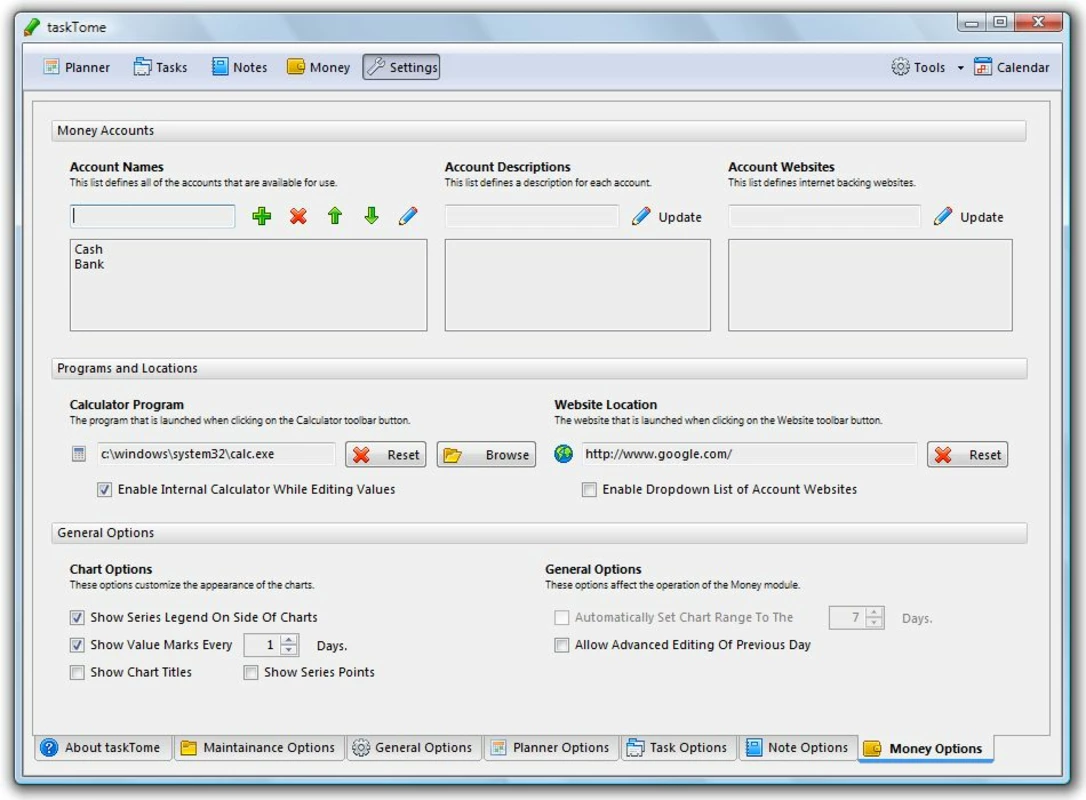Click the Programs and Locations section header

point(538,368)
